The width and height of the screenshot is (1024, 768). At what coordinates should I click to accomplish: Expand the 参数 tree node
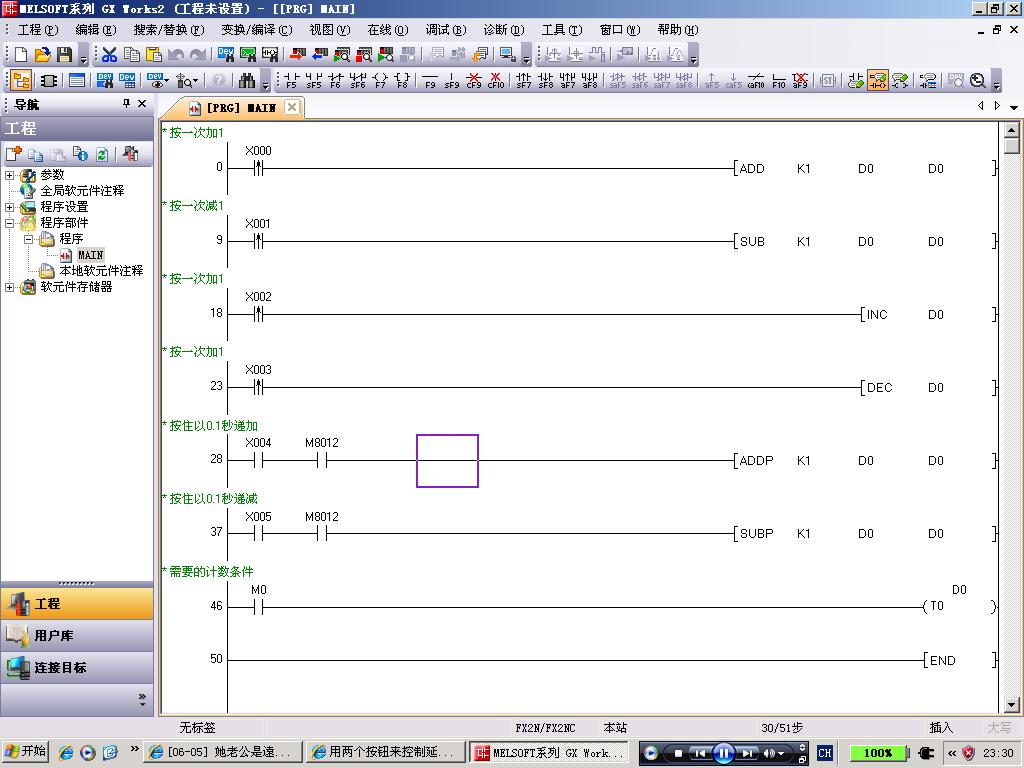[x=10, y=175]
